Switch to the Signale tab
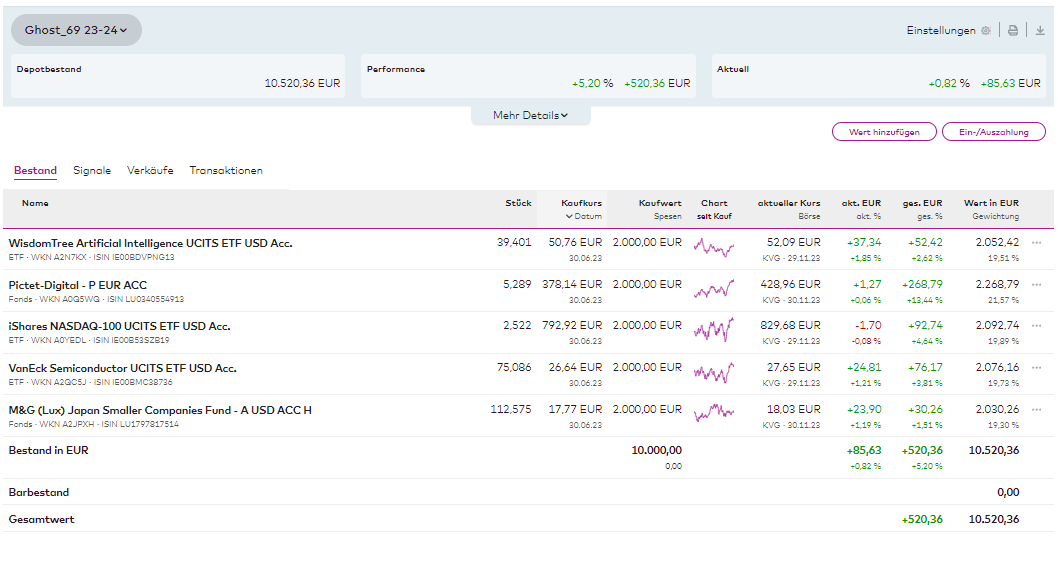Screen dimensions: 1058x567 [x=92, y=171]
